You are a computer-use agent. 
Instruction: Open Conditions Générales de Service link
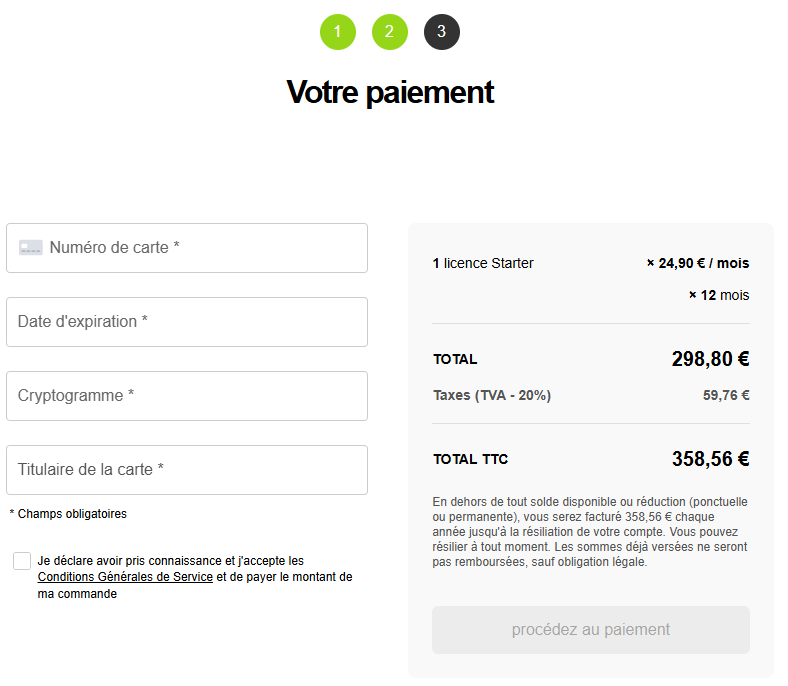pyautogui.click(x=125, y=577)
